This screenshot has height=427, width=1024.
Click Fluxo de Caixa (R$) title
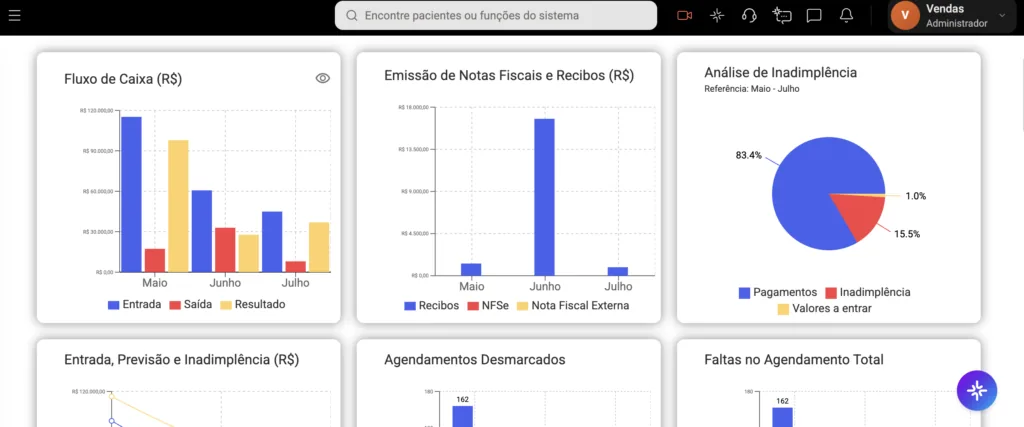(x=123, y=80)
